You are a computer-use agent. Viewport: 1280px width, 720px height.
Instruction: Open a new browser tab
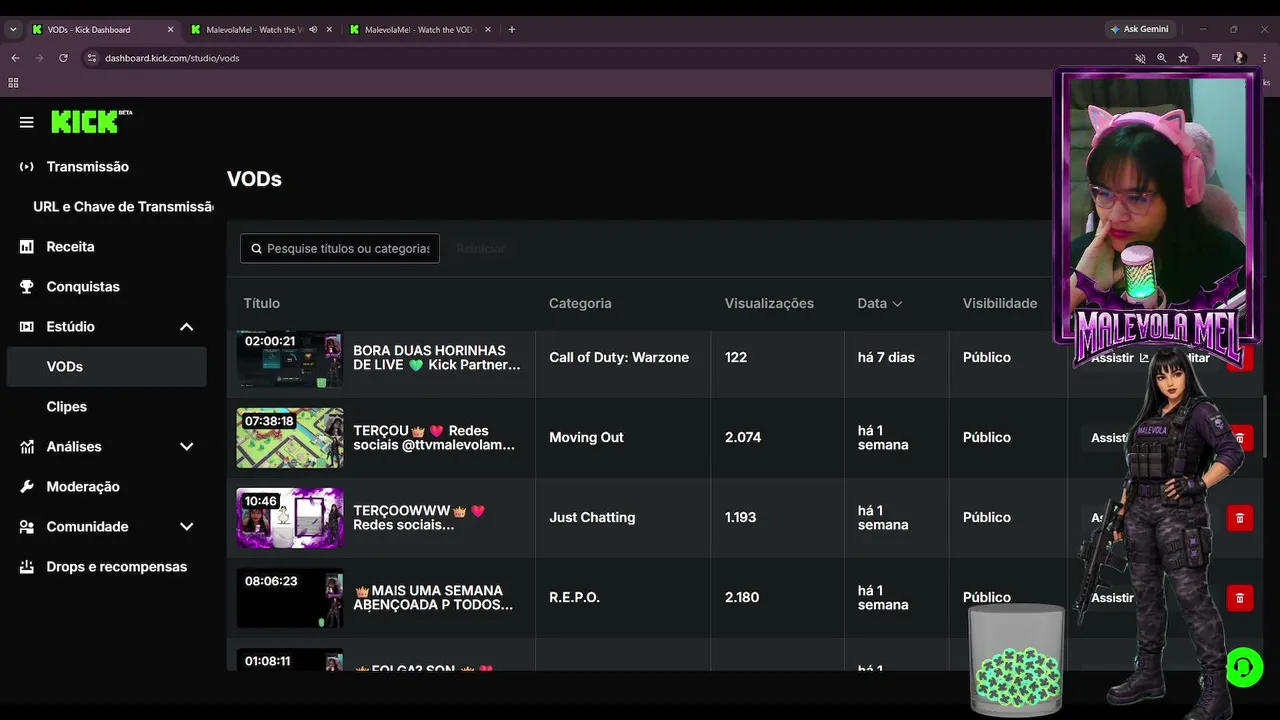click(x=512, y=30)
